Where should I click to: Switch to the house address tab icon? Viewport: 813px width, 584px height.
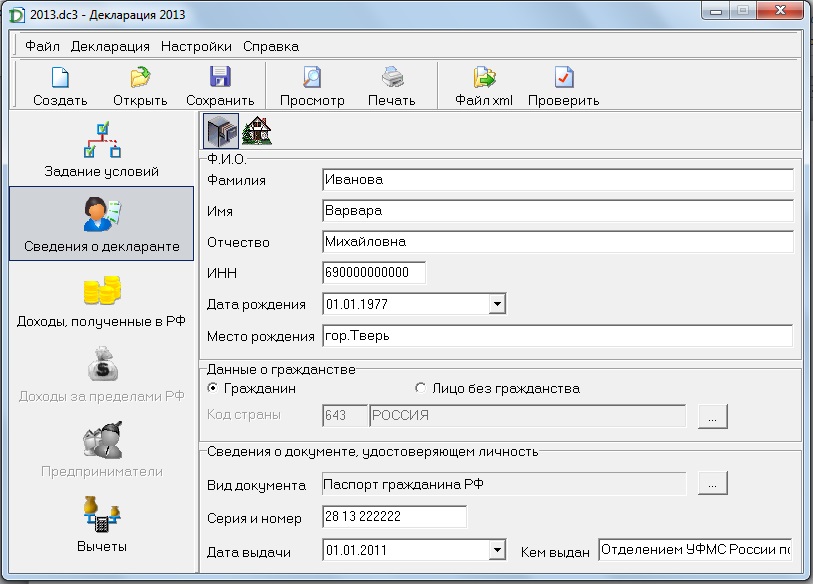pyautogui.click(x=257, y=131)
